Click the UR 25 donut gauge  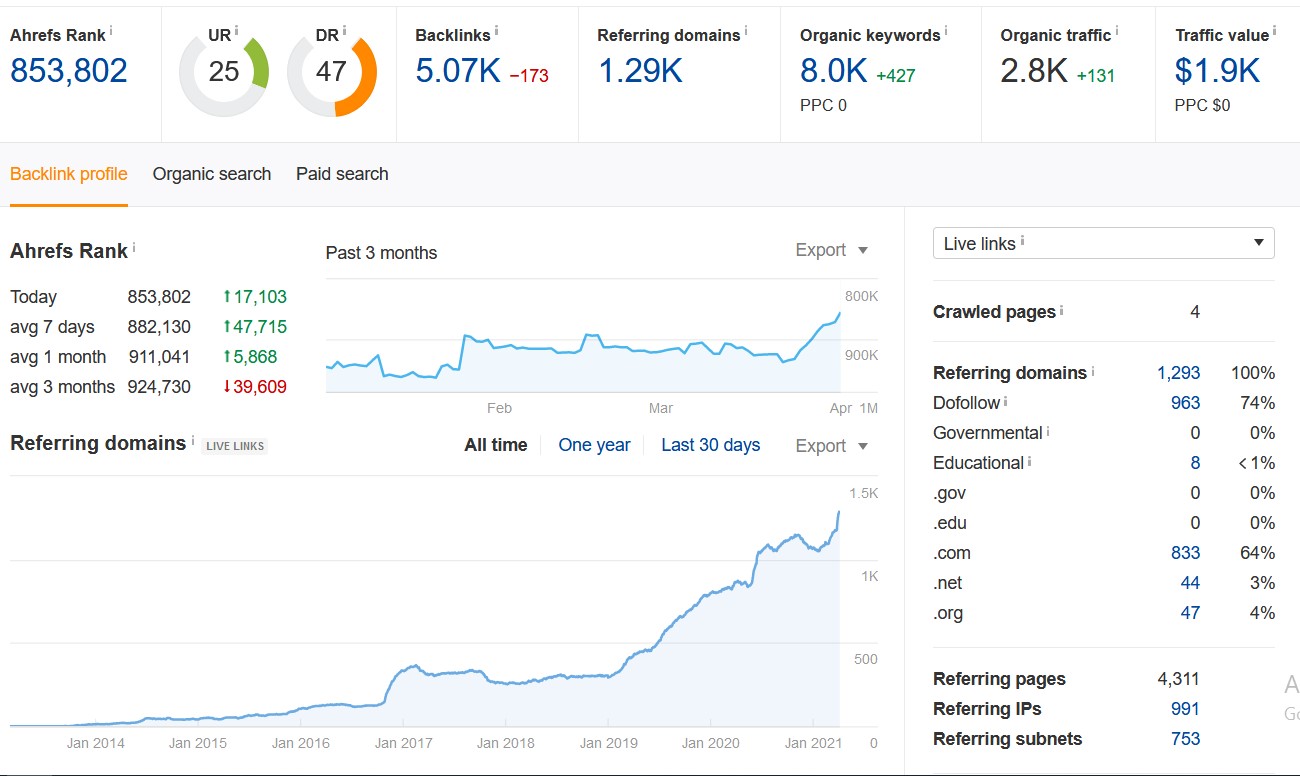pyautogui.click(x=224, y=72)
